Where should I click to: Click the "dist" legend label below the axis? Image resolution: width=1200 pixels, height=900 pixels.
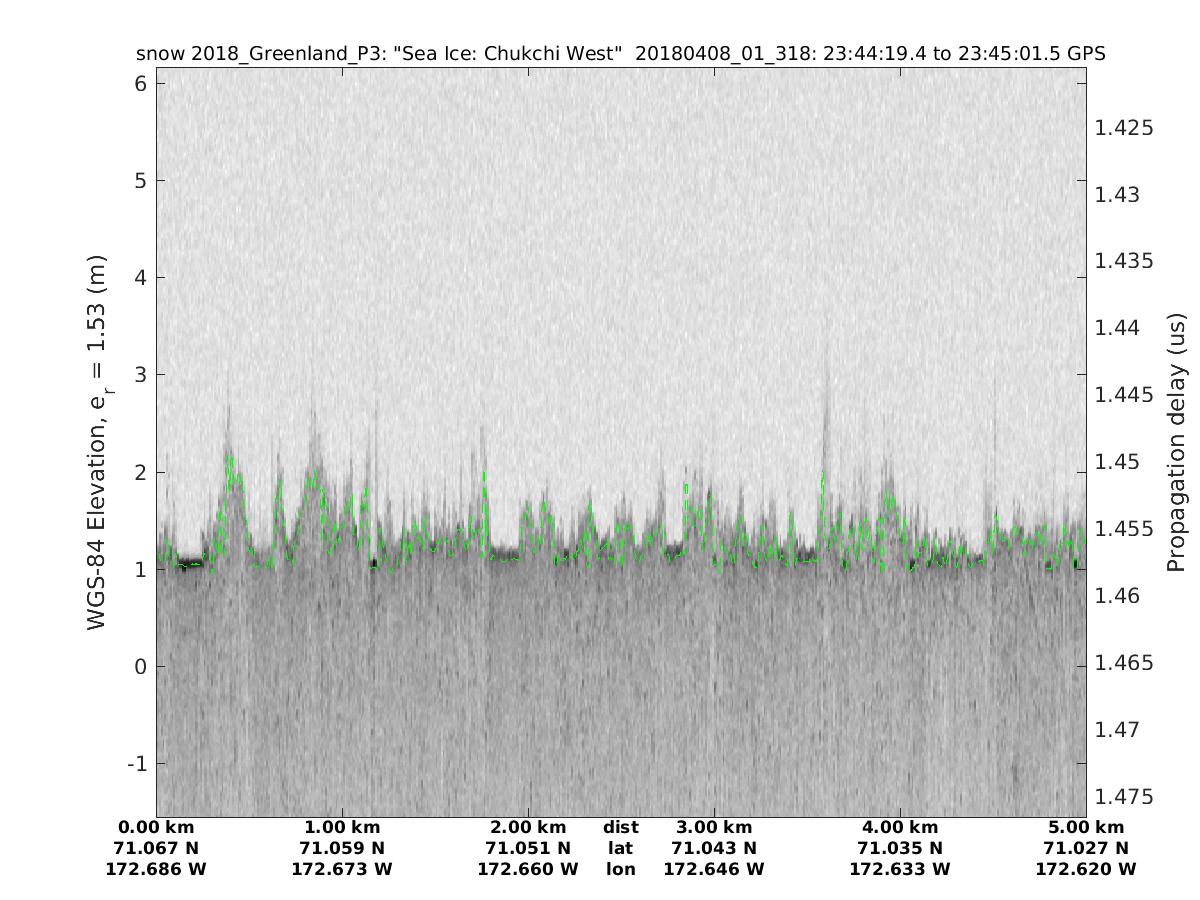[x=621, y=827]
